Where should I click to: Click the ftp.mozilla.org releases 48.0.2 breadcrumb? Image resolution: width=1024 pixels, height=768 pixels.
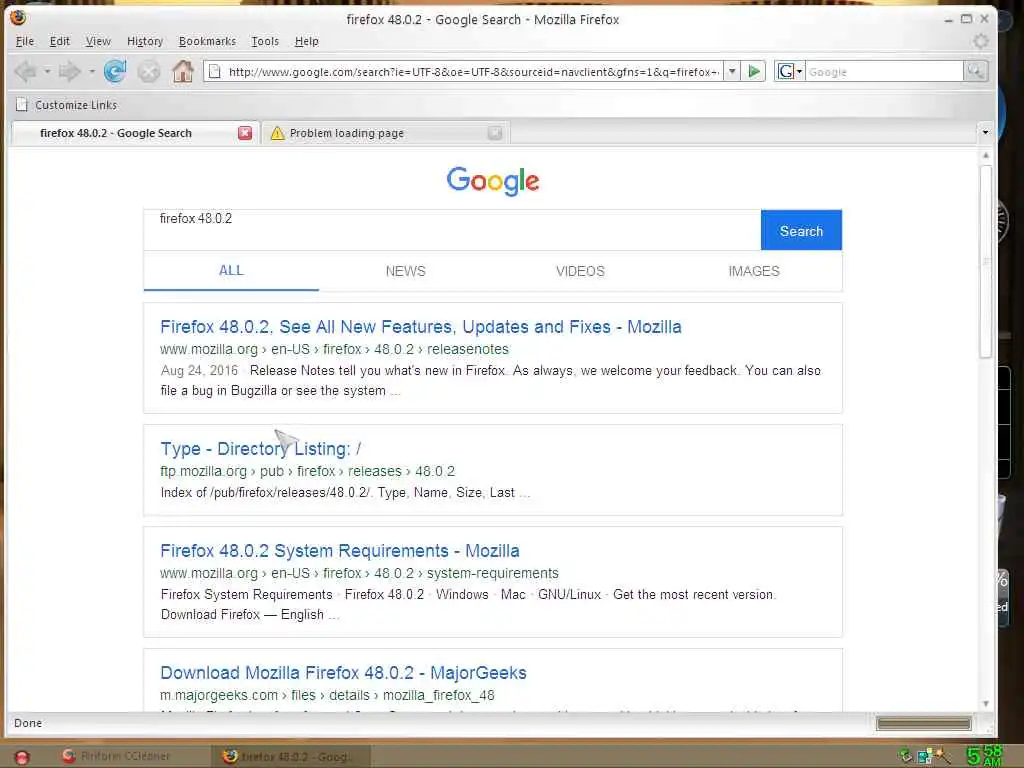[308, 472]
